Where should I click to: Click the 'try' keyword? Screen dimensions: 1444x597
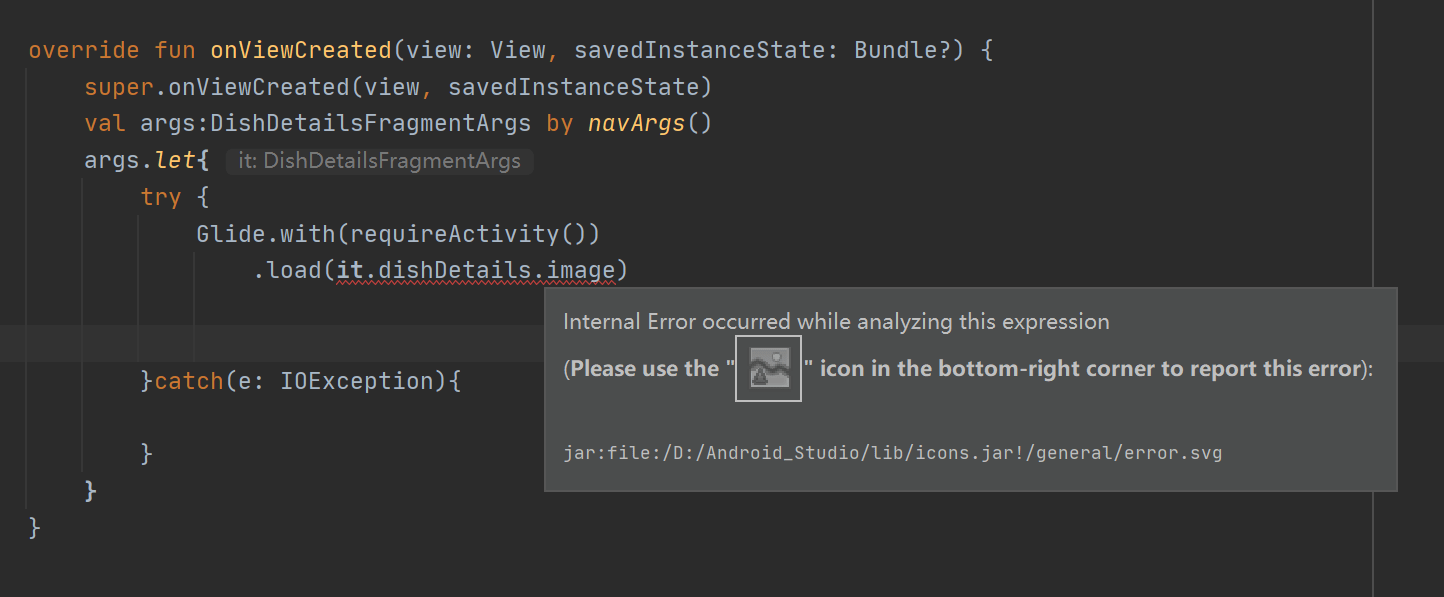coord(160,197)
